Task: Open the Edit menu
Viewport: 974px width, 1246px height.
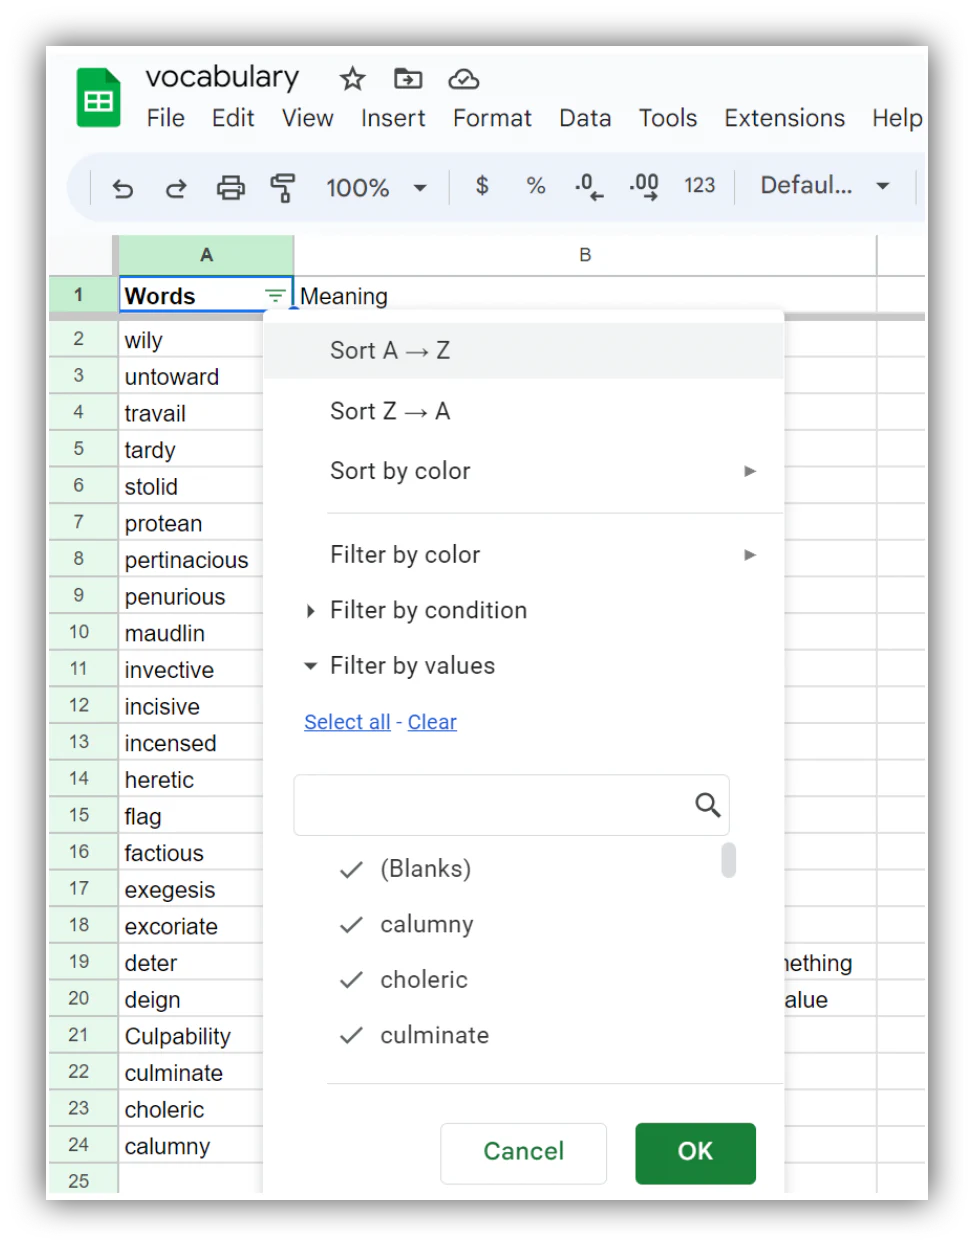Action: pyautogui.click(x=233, y=118)
